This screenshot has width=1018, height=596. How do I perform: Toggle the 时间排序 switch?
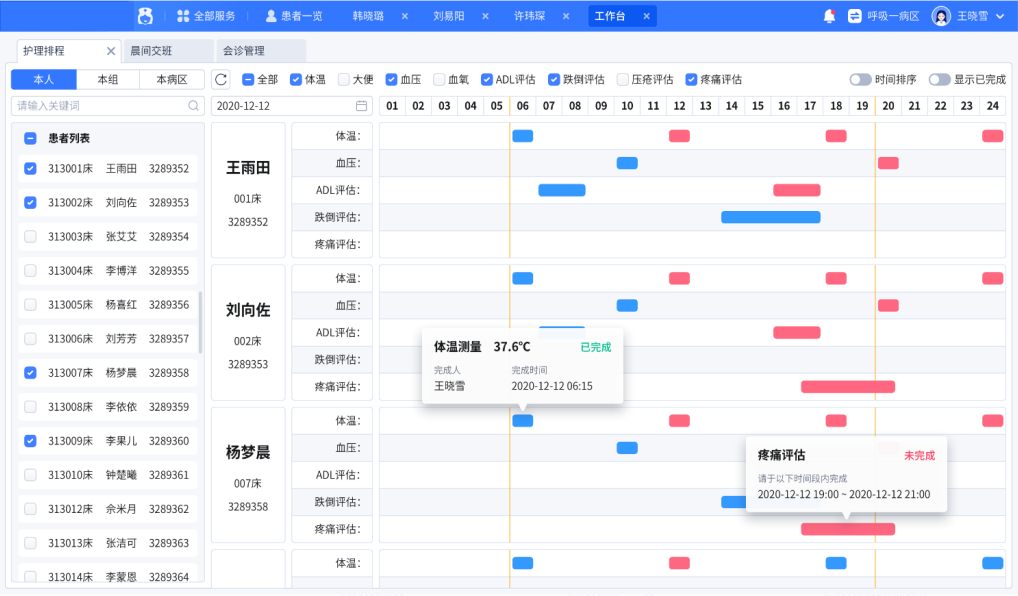click(x=859, y=79)
